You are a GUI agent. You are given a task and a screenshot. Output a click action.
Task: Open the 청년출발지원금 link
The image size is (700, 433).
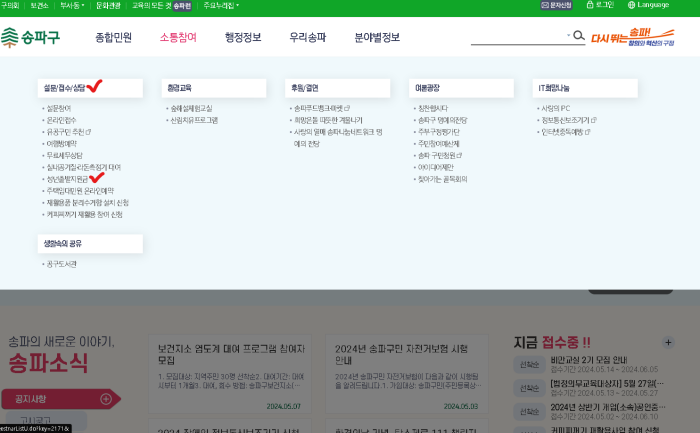click(67, 179)
